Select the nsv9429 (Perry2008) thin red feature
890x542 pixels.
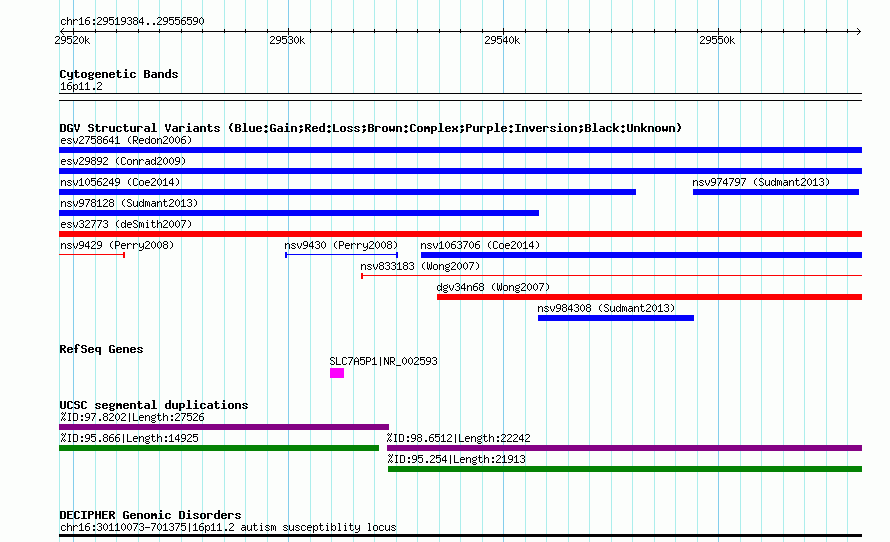click(x=92, y=255)
